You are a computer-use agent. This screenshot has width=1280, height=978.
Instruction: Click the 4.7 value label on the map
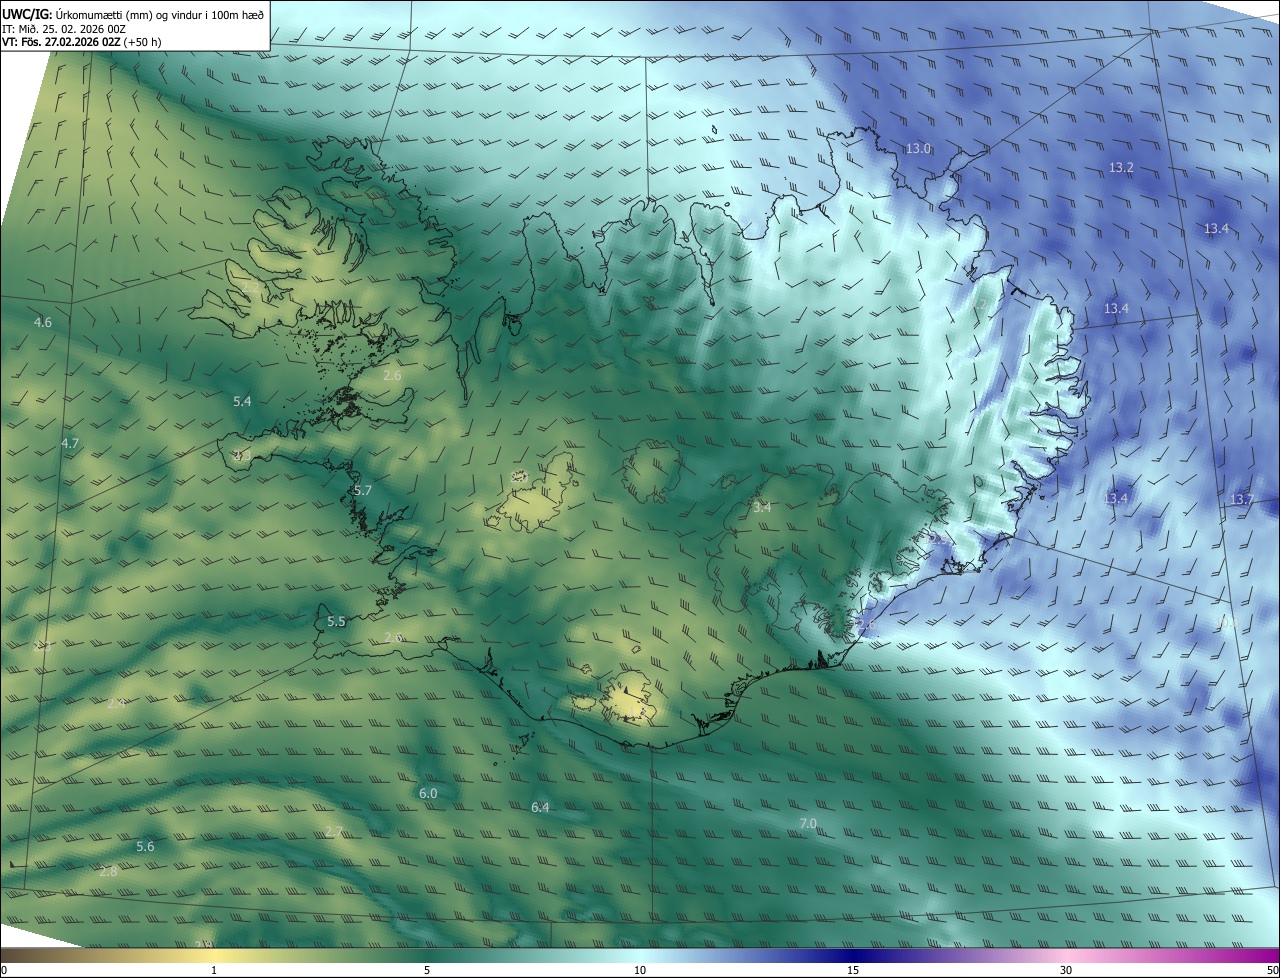click(x=70, y=443)
